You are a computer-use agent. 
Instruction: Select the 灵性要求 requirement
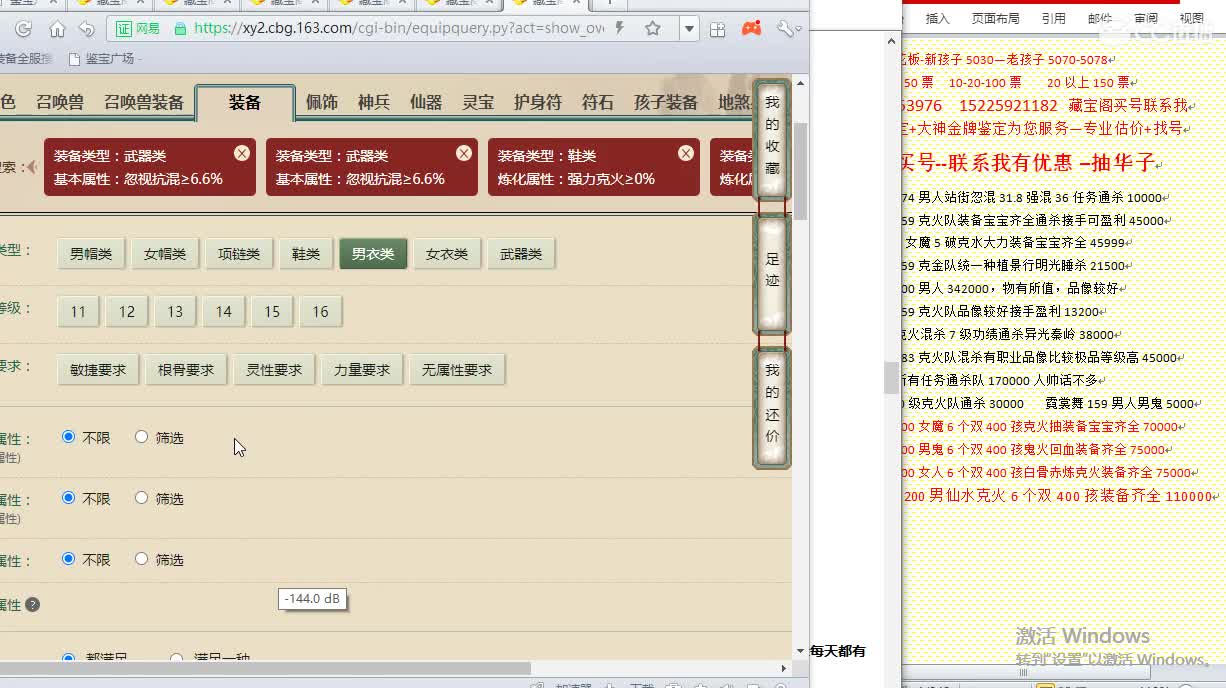pyautogui.click(x=274, y=370)
